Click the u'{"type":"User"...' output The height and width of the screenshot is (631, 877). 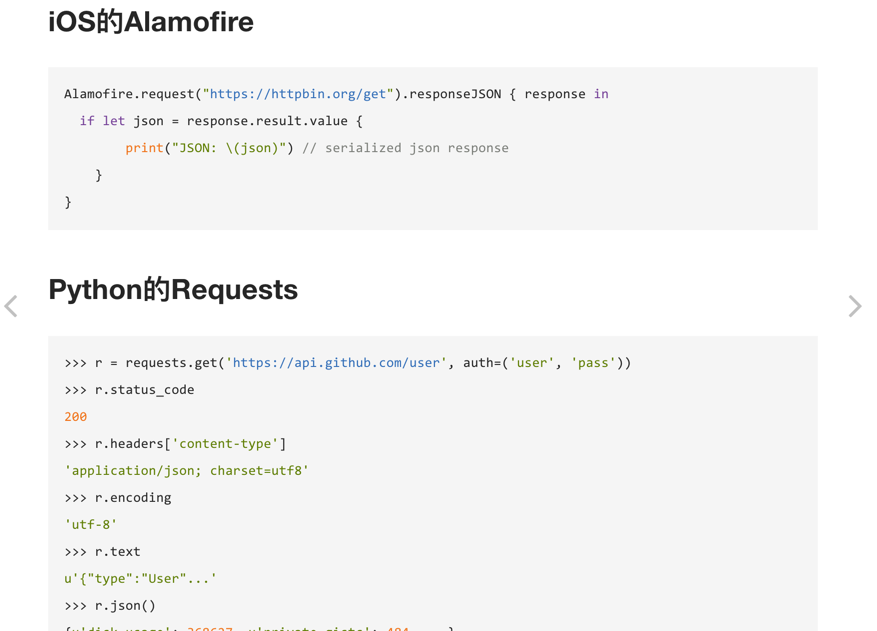[x=141, y=579]
